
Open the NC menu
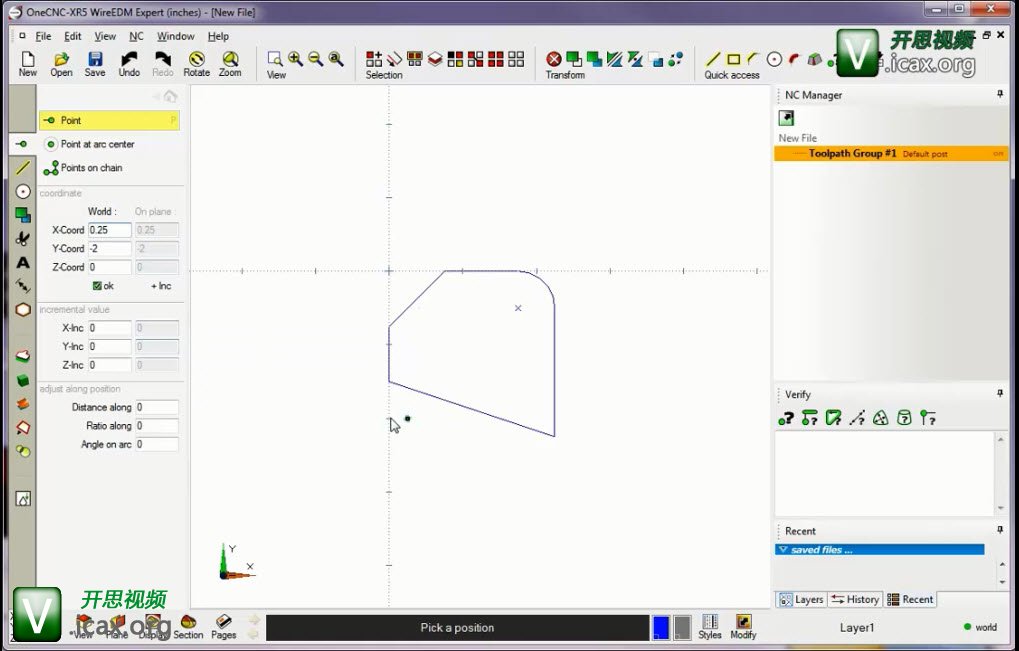(136, 36)
